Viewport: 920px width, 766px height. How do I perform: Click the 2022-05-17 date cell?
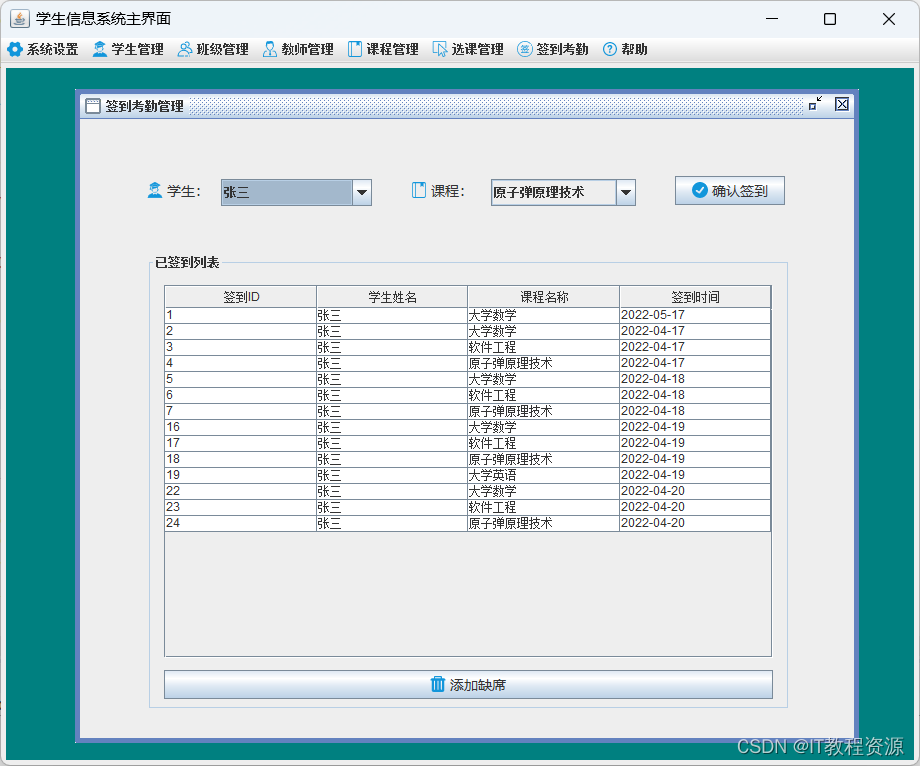coord(695,316)
